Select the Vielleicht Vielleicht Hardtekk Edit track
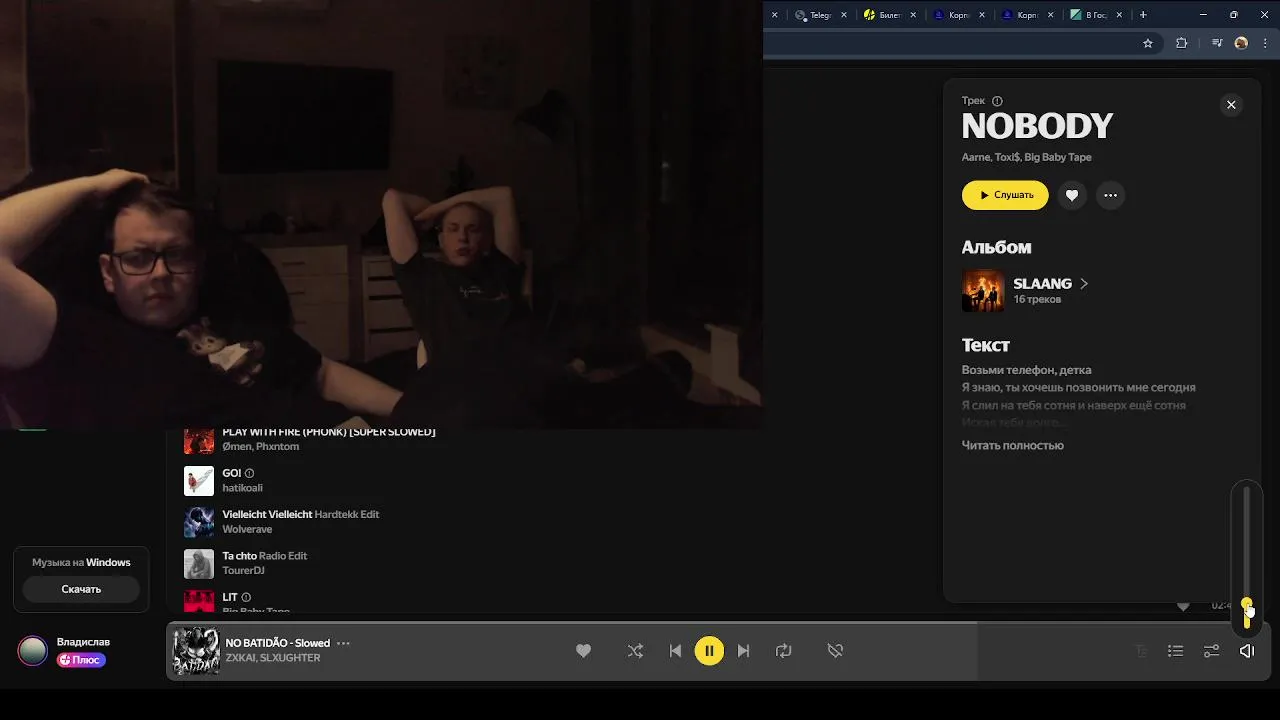The width and height of the screenshot is (1280, 720). [x=300, y=514]
